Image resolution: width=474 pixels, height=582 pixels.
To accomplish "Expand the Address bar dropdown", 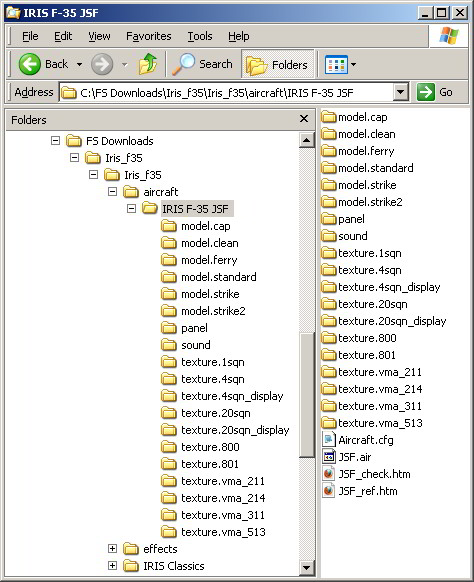I will (x=401, y=92).
